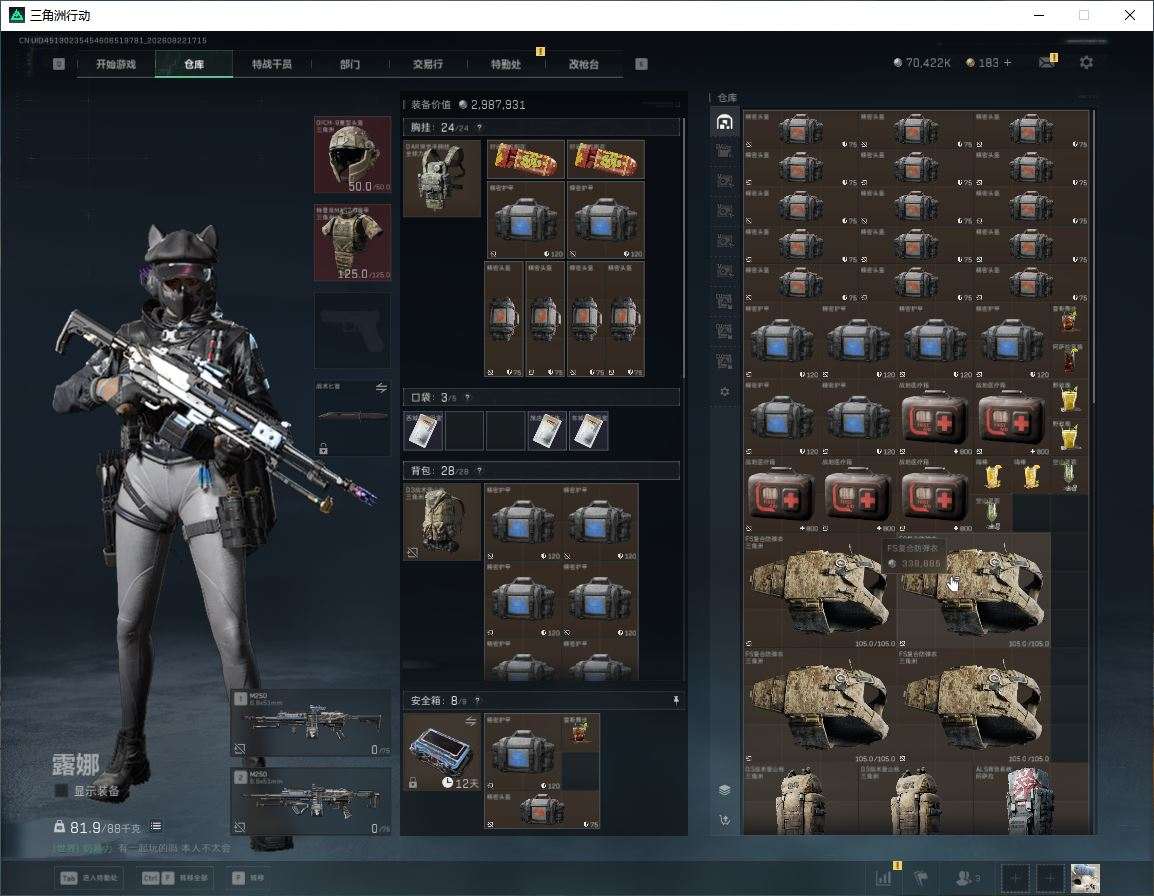Go to the 交易行 tab
The height and width of the screenshot is (896, 1154).
[x=428, y=64]
